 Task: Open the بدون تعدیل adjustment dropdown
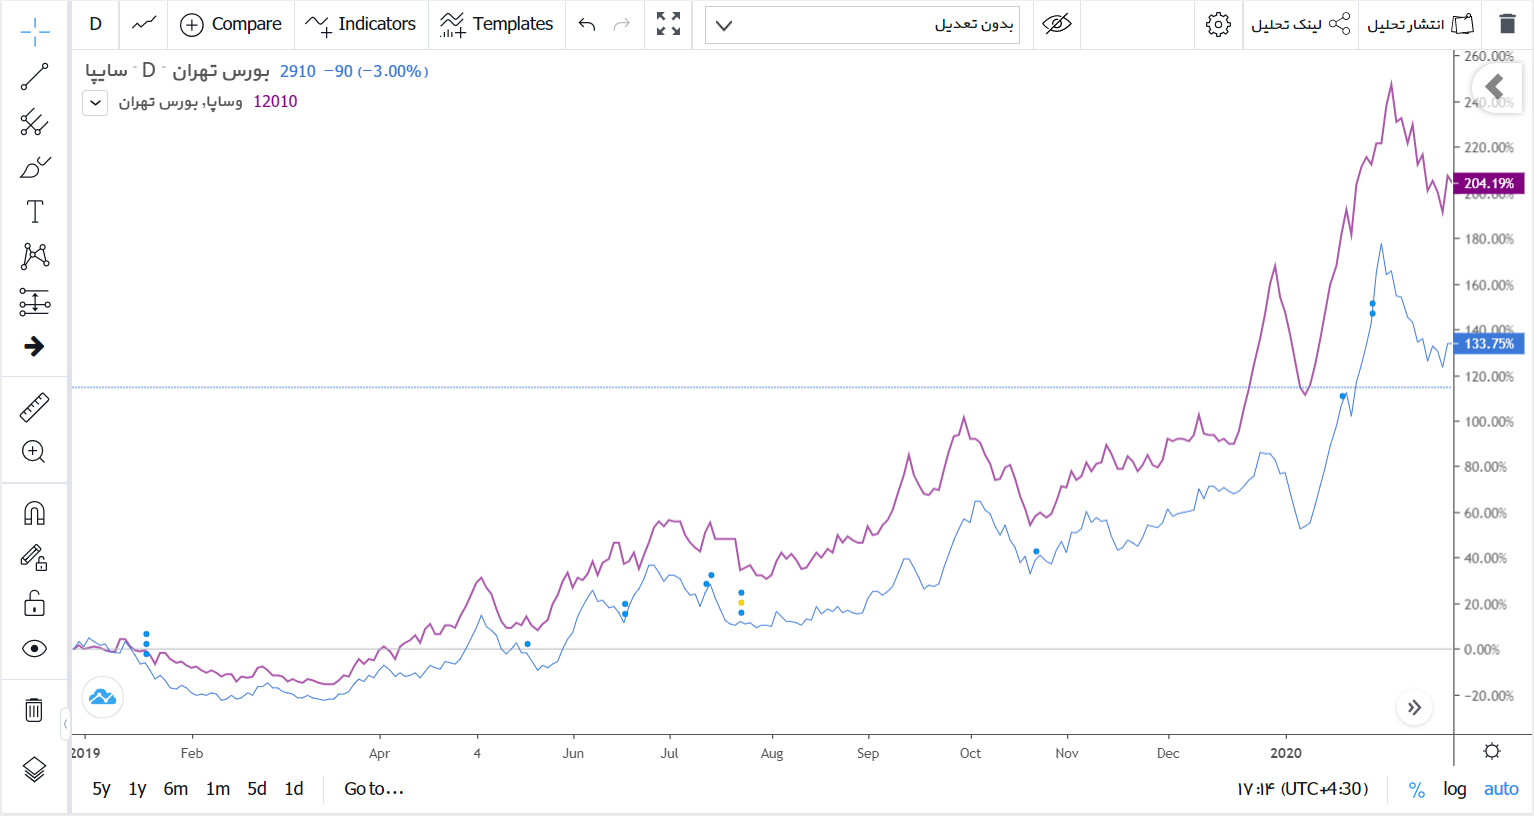pyautogui.click(x=862, y=25)
